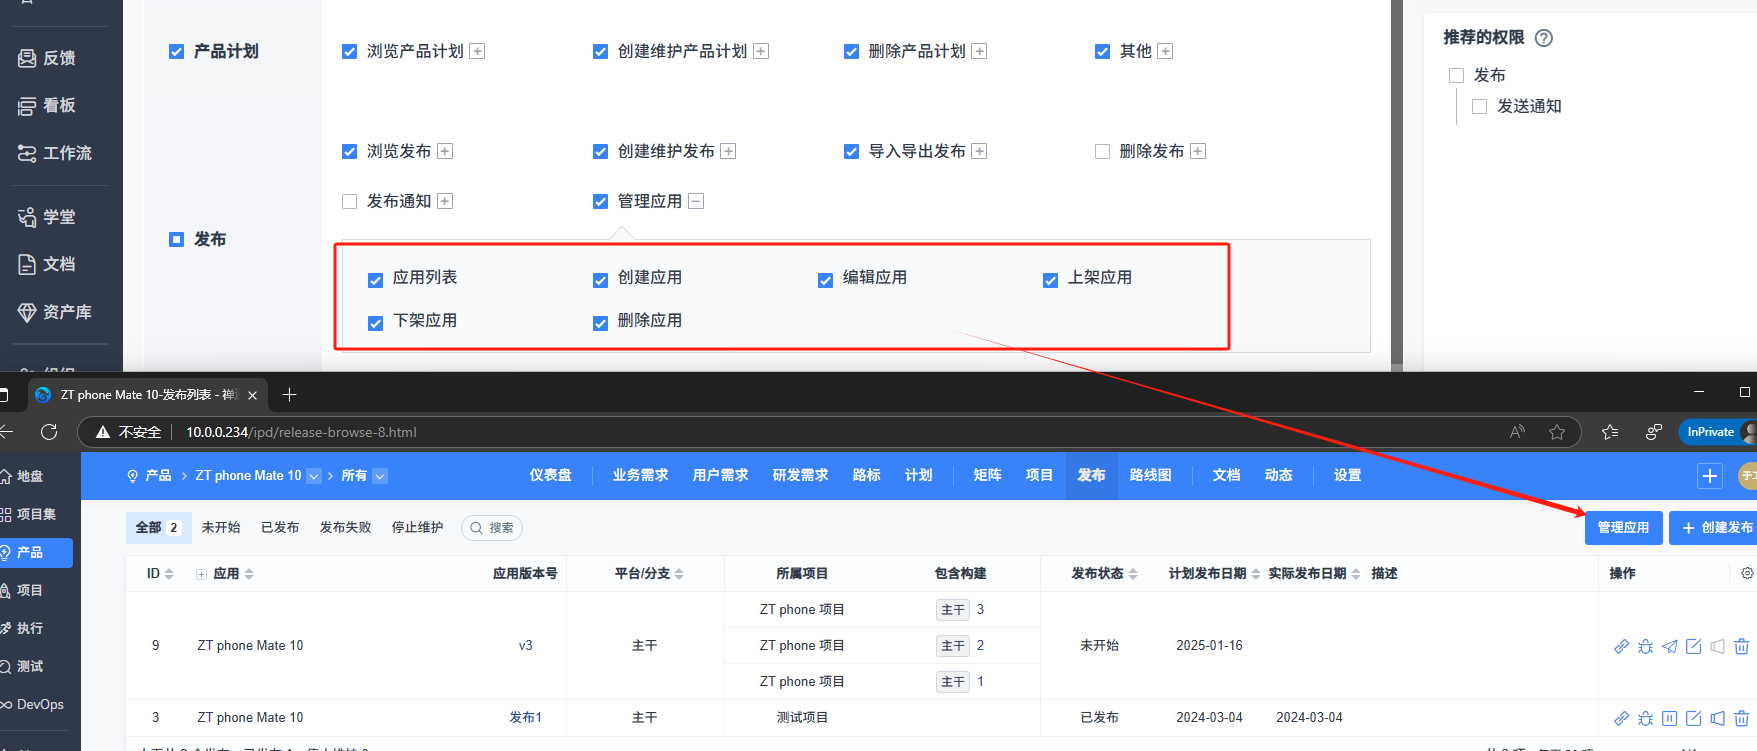Click the notify speaker icon for release 3
Viewport: 1757px width, 751px height.
pyautogui.click(x=1718, y=718)
